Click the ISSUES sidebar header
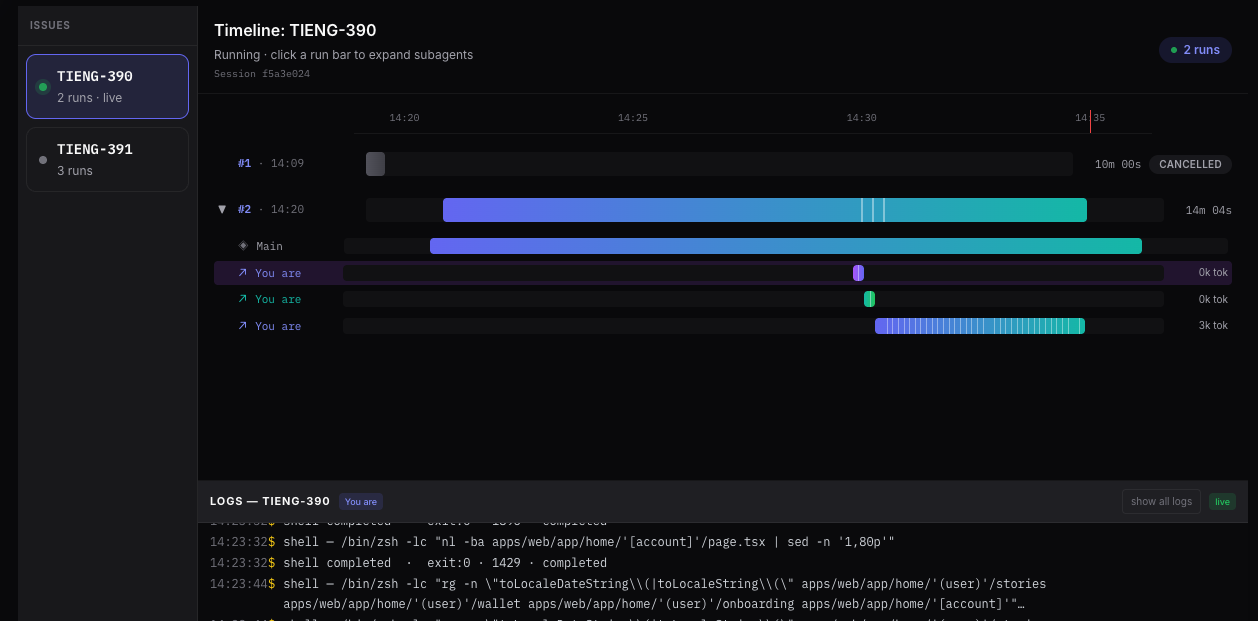Viewport: 1258px width, 621px height. [49, 25]
